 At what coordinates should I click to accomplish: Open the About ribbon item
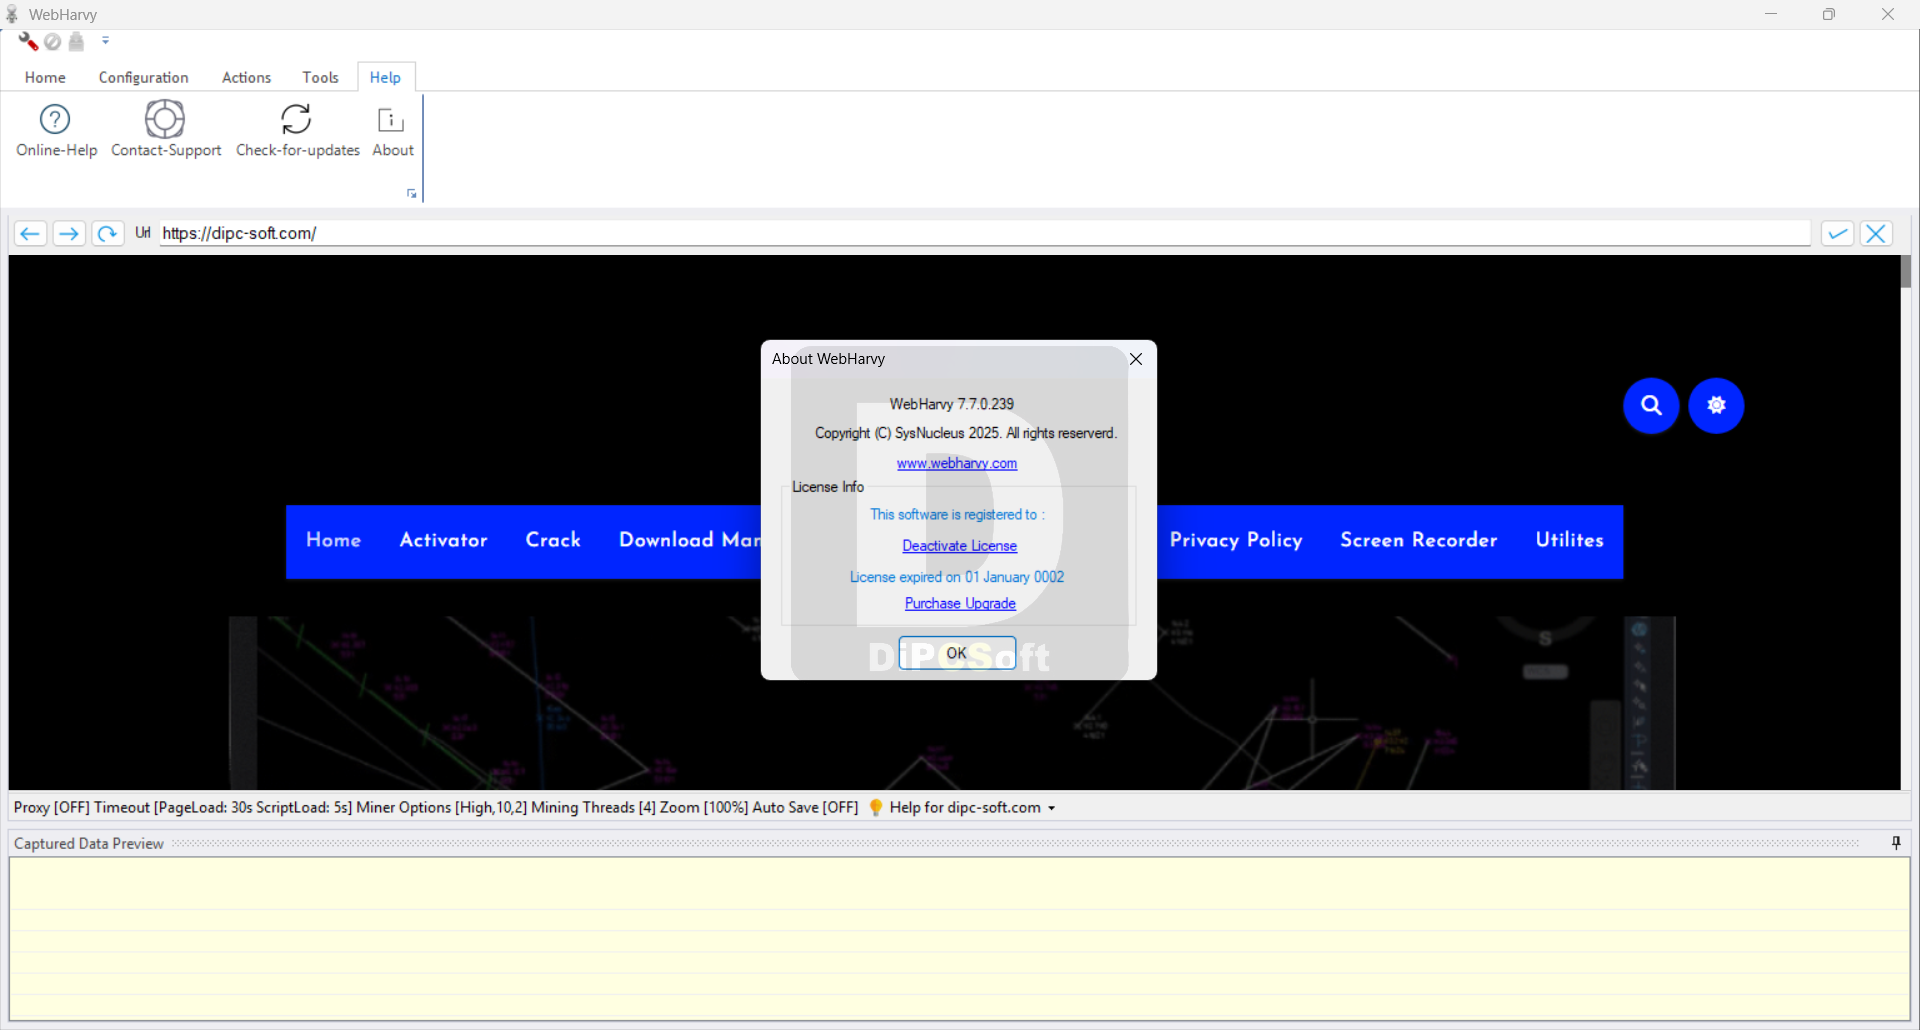coord(392,130)
